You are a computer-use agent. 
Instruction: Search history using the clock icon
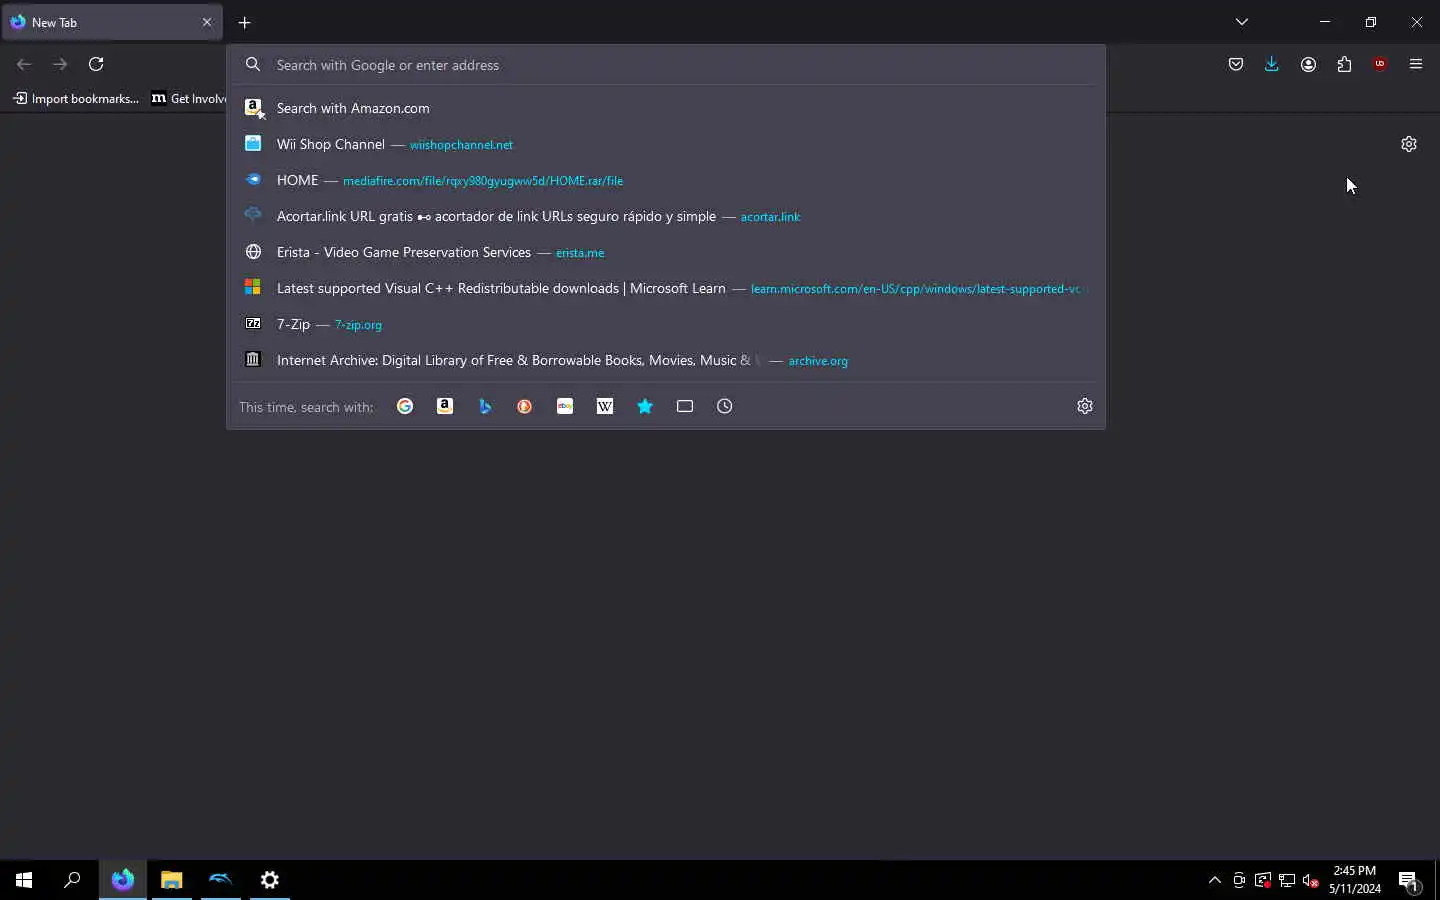(x=725, y=406)
